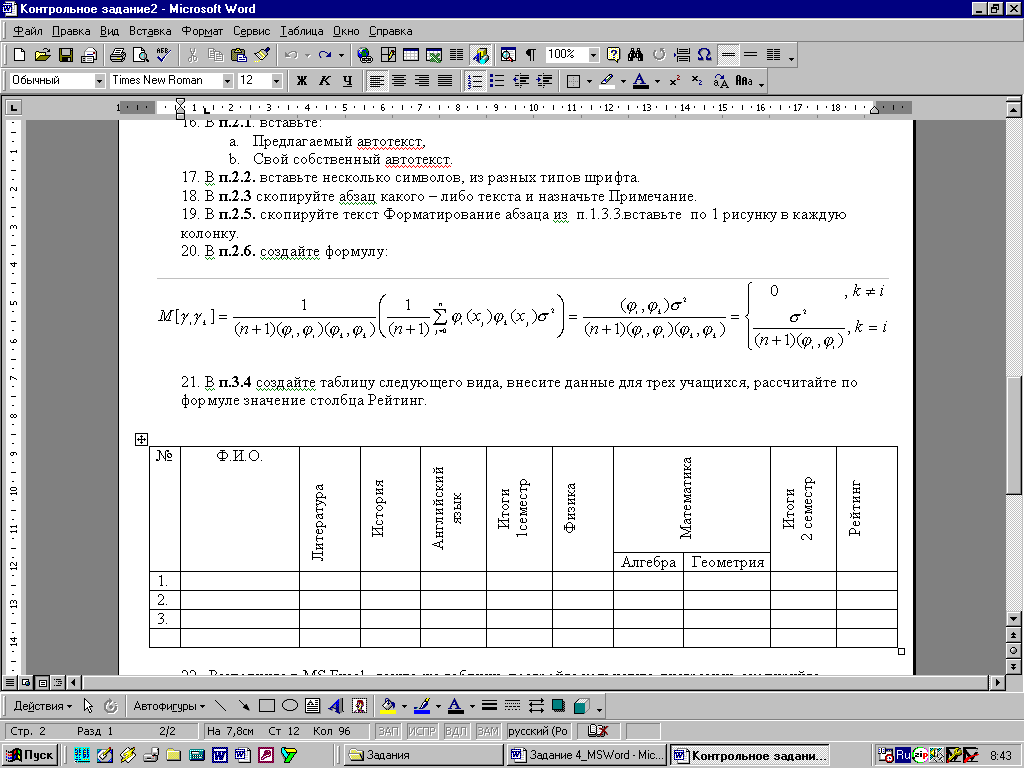Toggle Align Left paragraph alignment
Screen dimensions: 1024x768
pyautogui.click(x=376, y=80)
